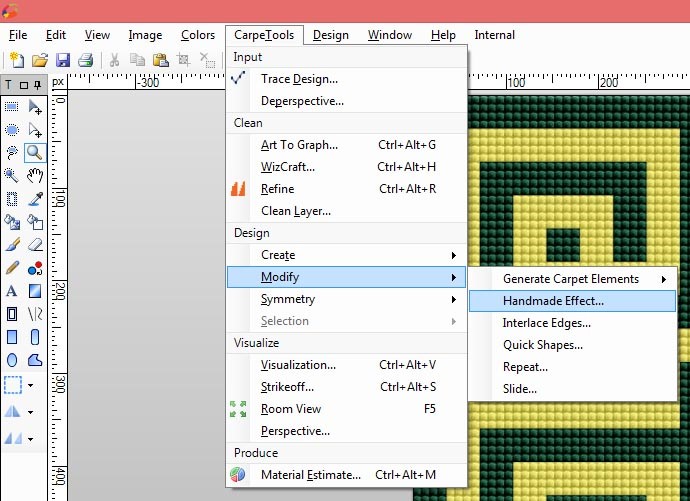Viewport: 690px width, 501px height.
Task: Click the Print icon in toolbar
Action: click(86, 61)
